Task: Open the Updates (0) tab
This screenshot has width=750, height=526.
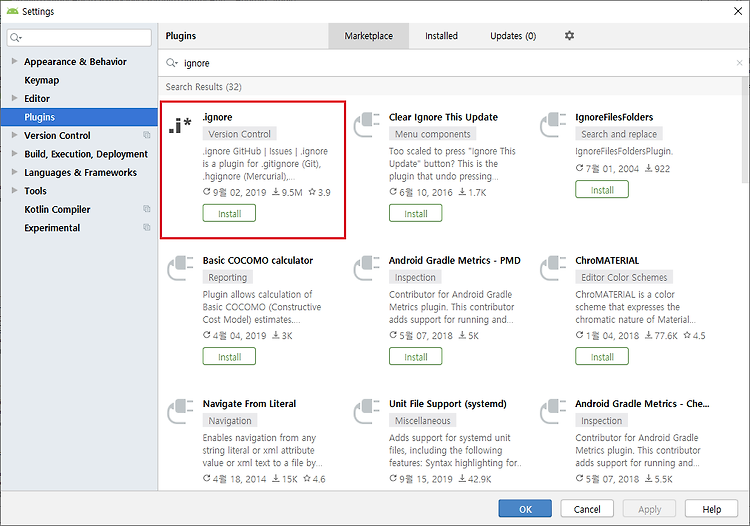Action: [x=513, y=36]
